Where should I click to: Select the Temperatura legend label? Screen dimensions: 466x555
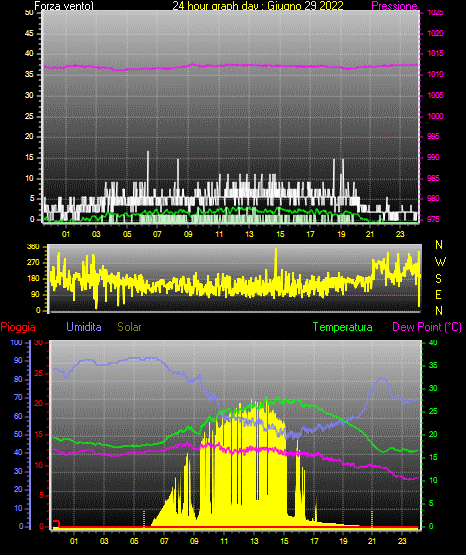coord(343,327)
